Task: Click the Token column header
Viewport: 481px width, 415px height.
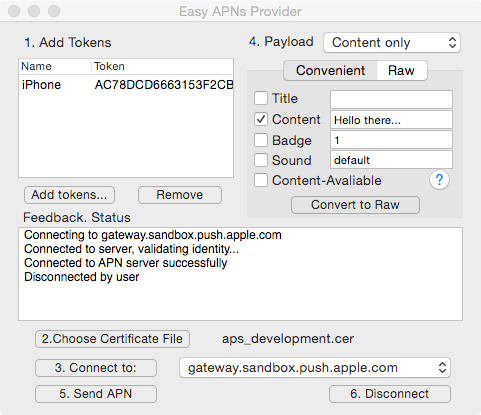Action: click(x=162, y=66)
